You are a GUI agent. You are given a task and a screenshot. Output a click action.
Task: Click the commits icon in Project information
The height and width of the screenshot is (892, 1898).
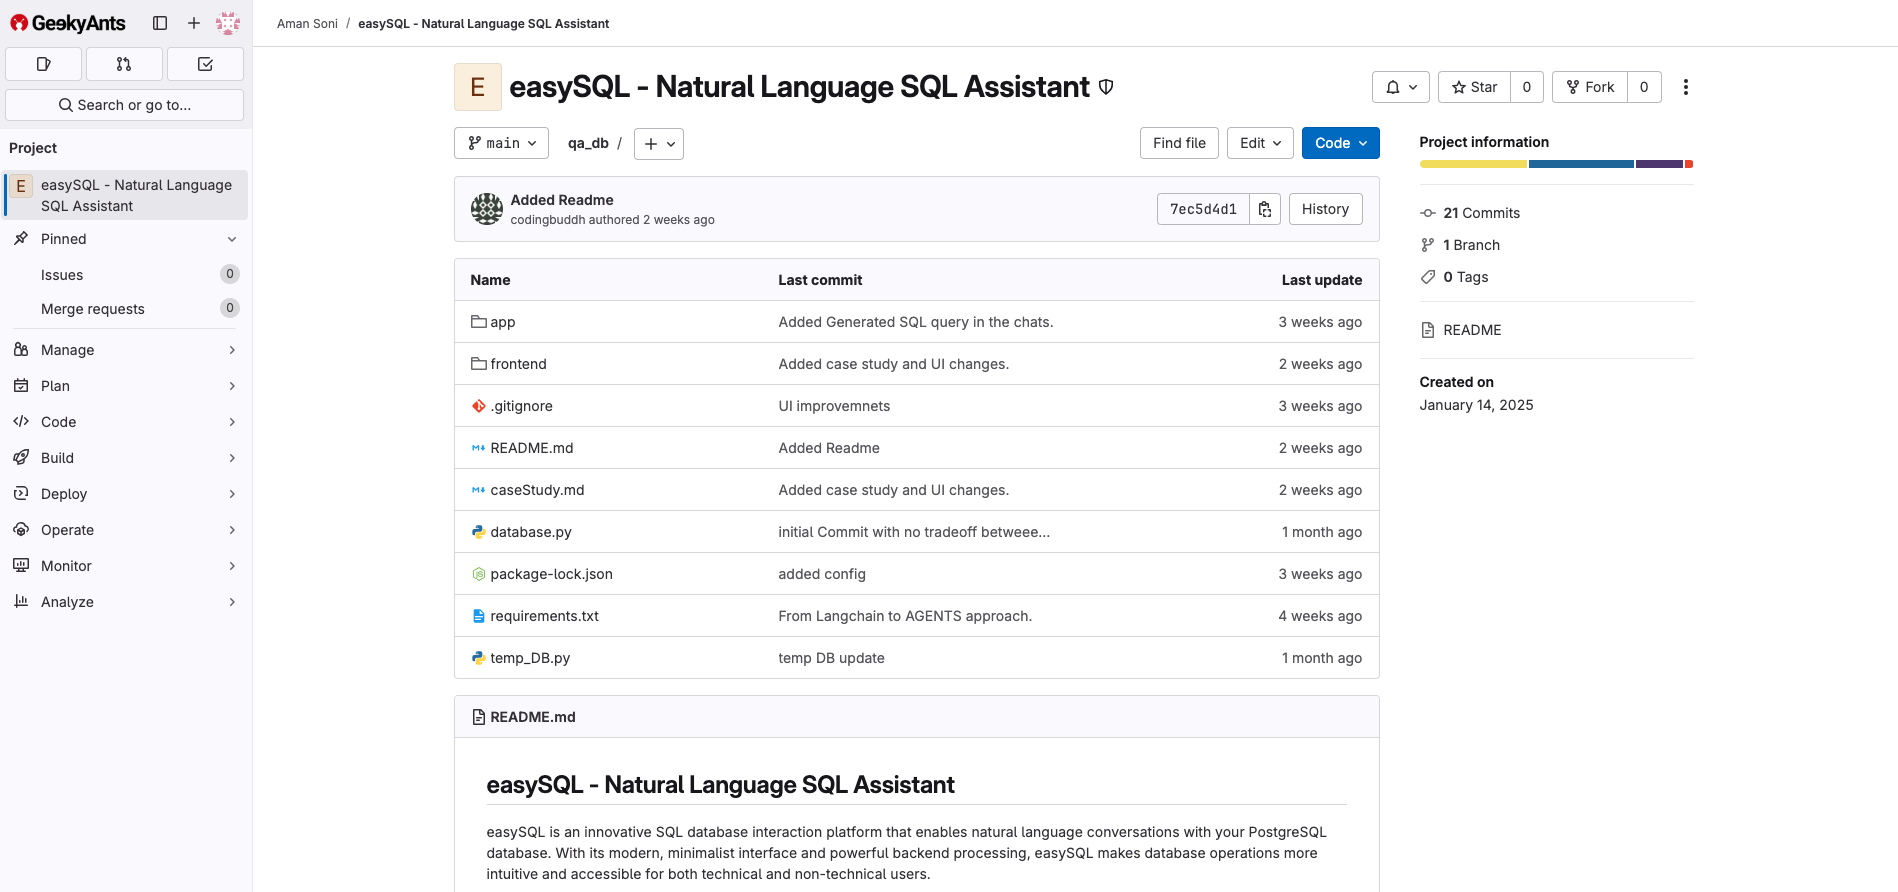tap(1428, 213)
